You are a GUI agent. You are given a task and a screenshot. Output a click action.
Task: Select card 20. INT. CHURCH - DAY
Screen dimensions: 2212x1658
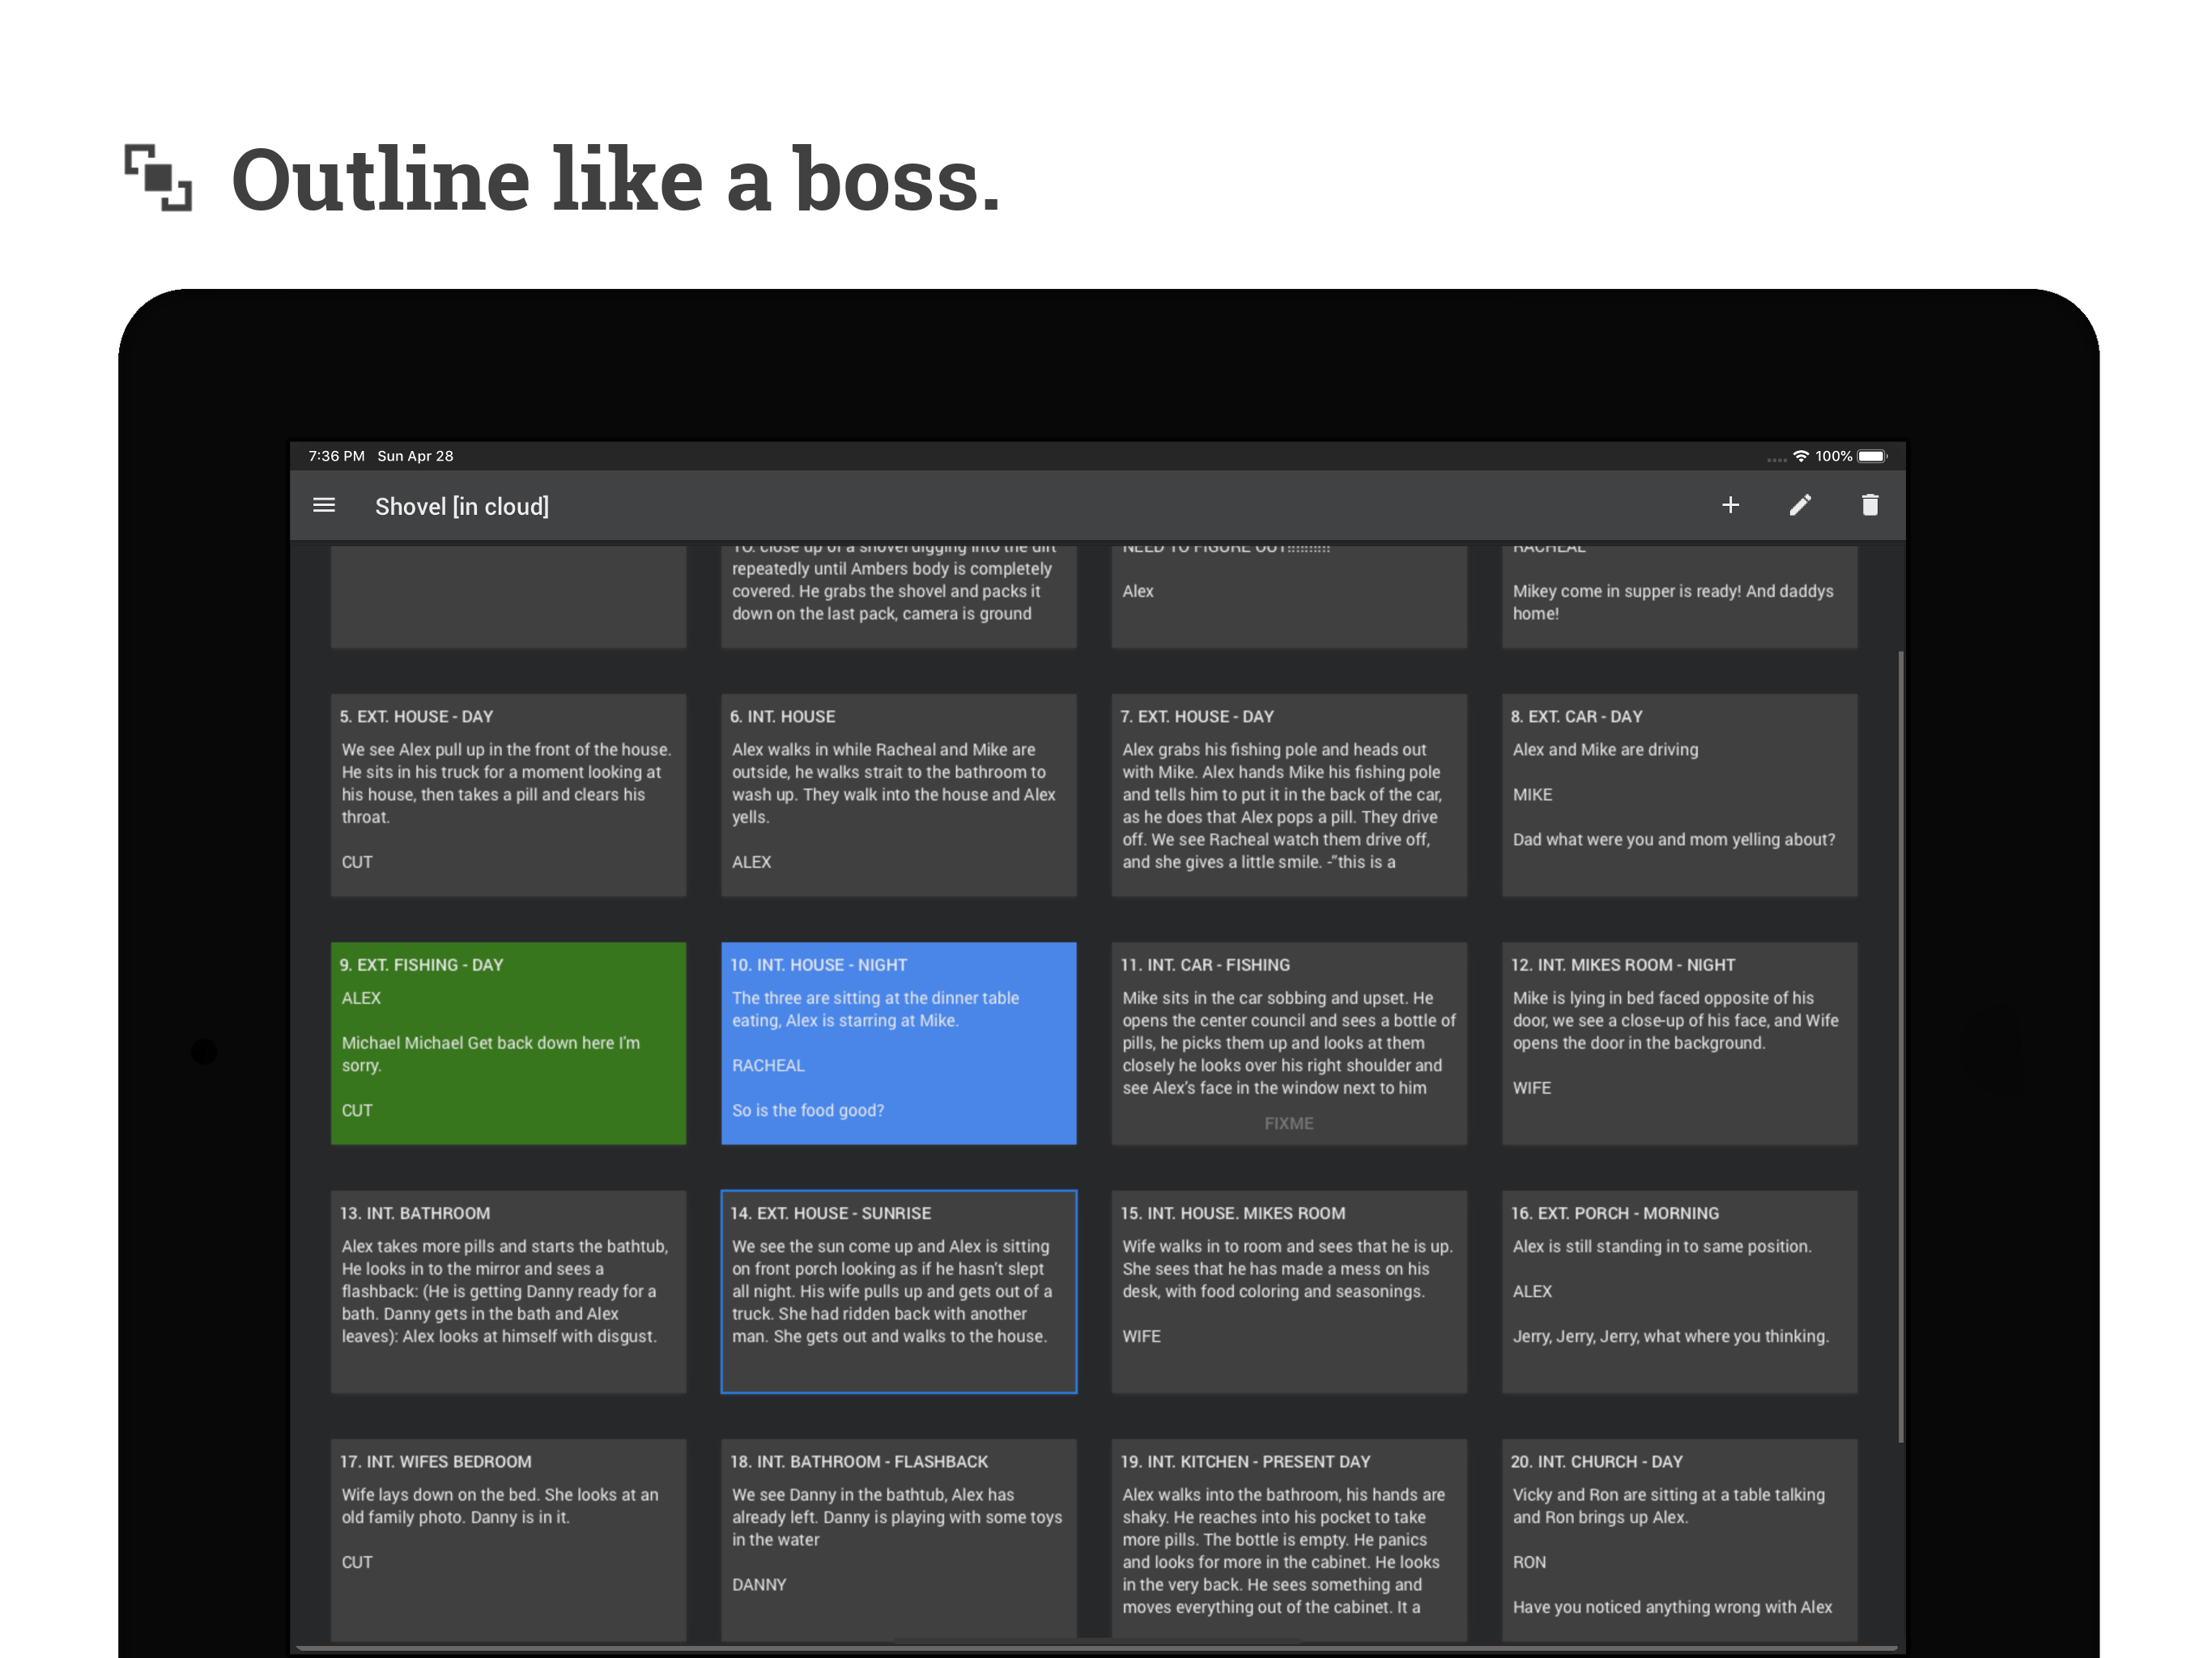(x=1679, y=1538)
